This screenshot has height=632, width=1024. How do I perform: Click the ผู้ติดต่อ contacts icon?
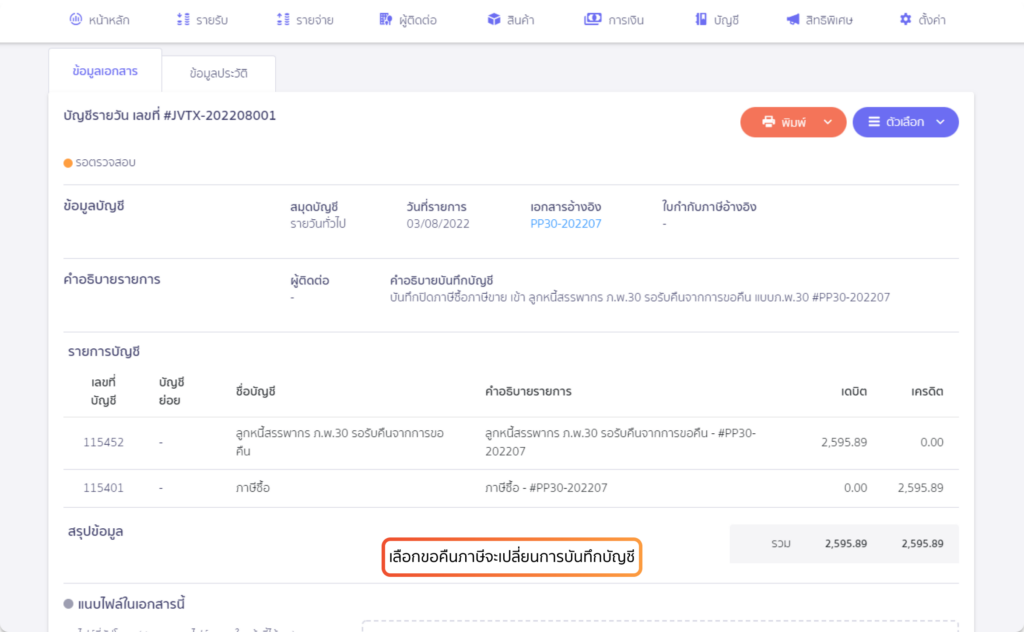pos(385,20)
